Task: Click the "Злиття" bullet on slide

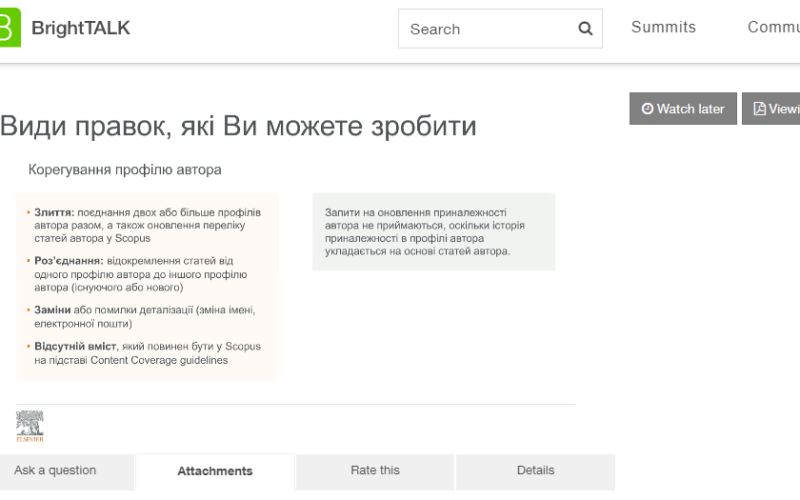Action: (147, 225)
